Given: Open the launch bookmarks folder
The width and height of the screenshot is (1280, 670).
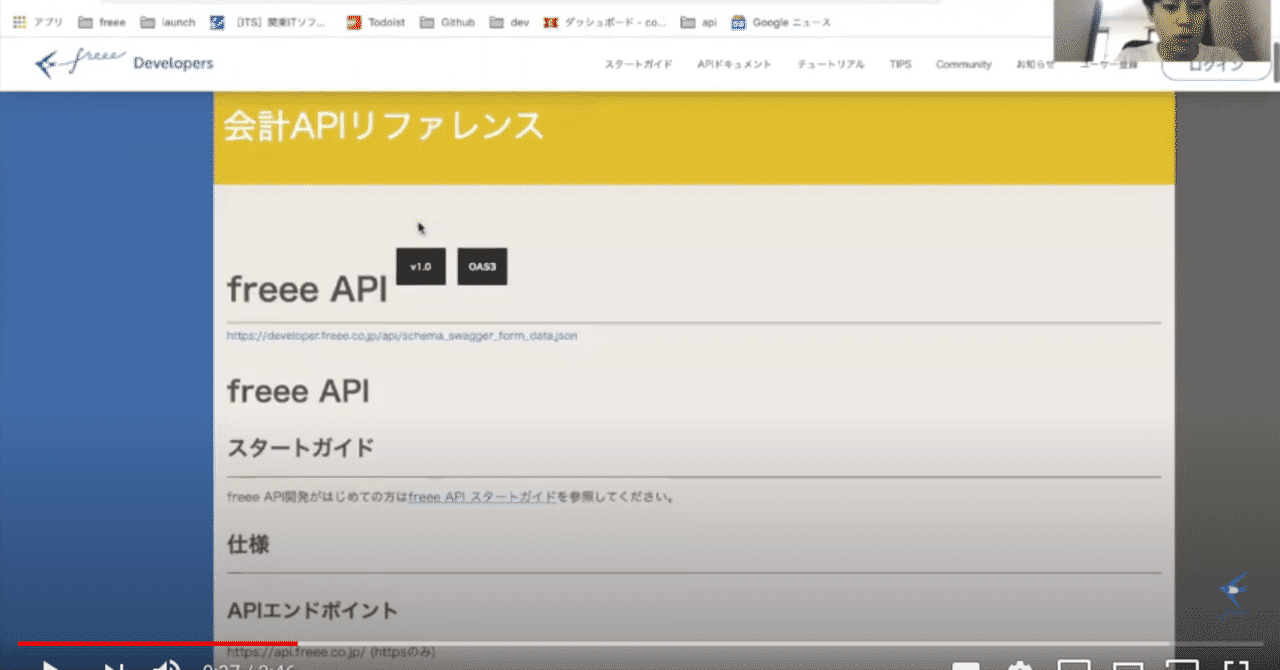Looking at the screenshot, I should pos(168,22).
